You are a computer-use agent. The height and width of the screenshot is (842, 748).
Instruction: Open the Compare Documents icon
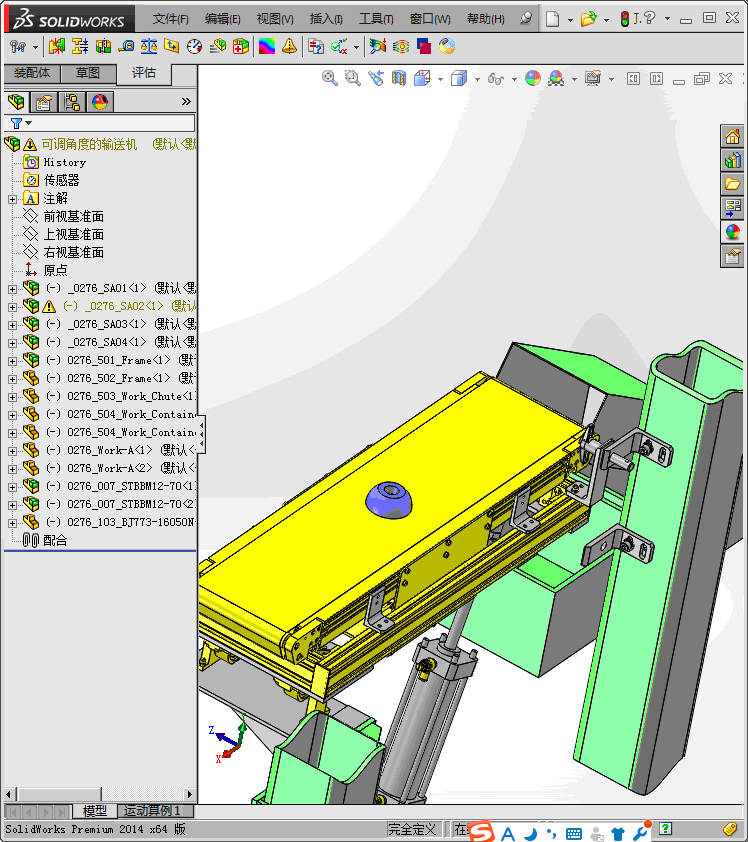coord(316,47)
